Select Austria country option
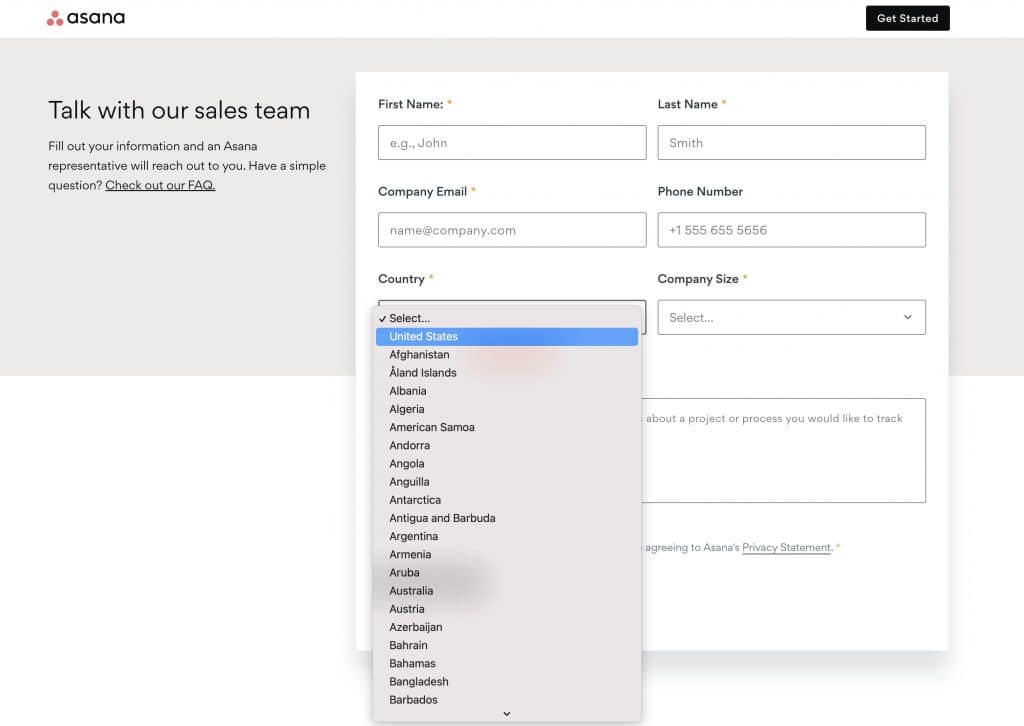This screenshot has width=1024, height=726. point(507,609)
